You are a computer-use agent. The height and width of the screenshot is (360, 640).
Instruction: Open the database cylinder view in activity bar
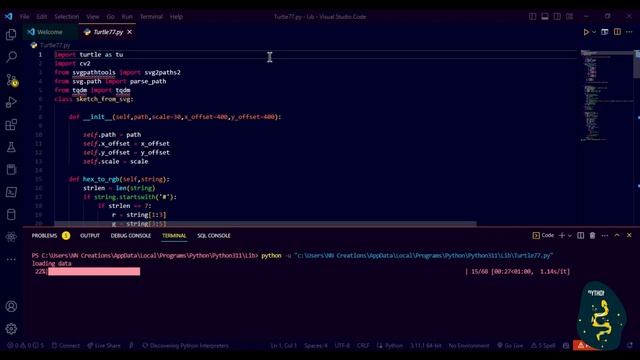coord(11,214)
